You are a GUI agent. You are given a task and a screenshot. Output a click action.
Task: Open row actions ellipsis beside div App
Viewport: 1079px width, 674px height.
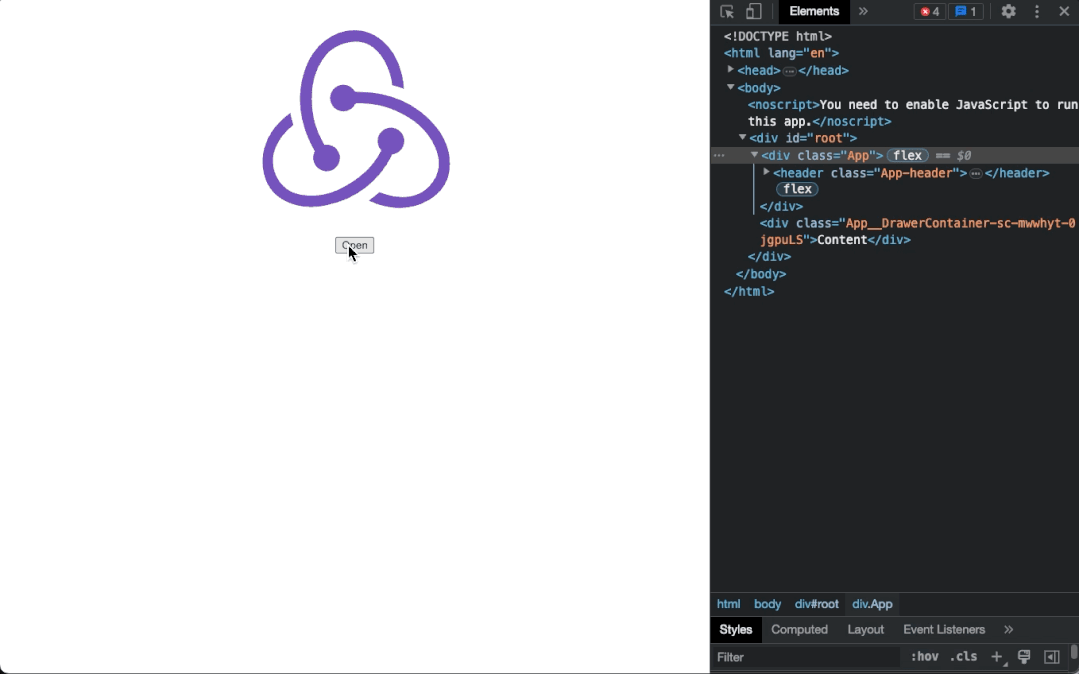(x=719, y=156)
